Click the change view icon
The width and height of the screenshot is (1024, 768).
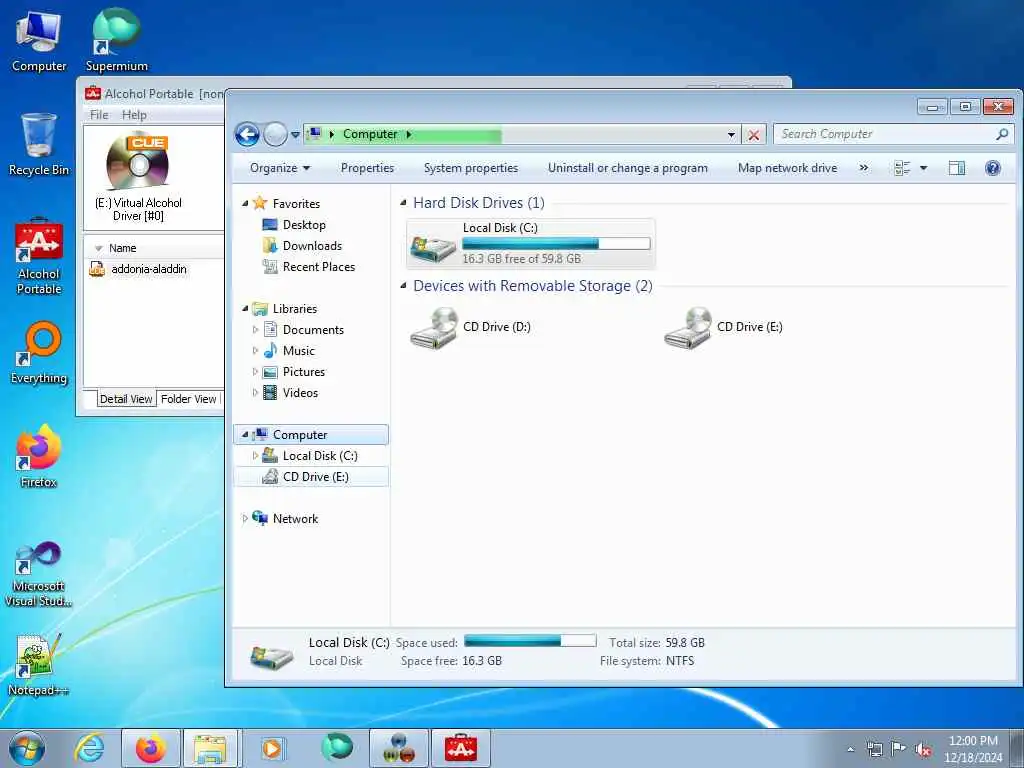(x=902, y=168)
